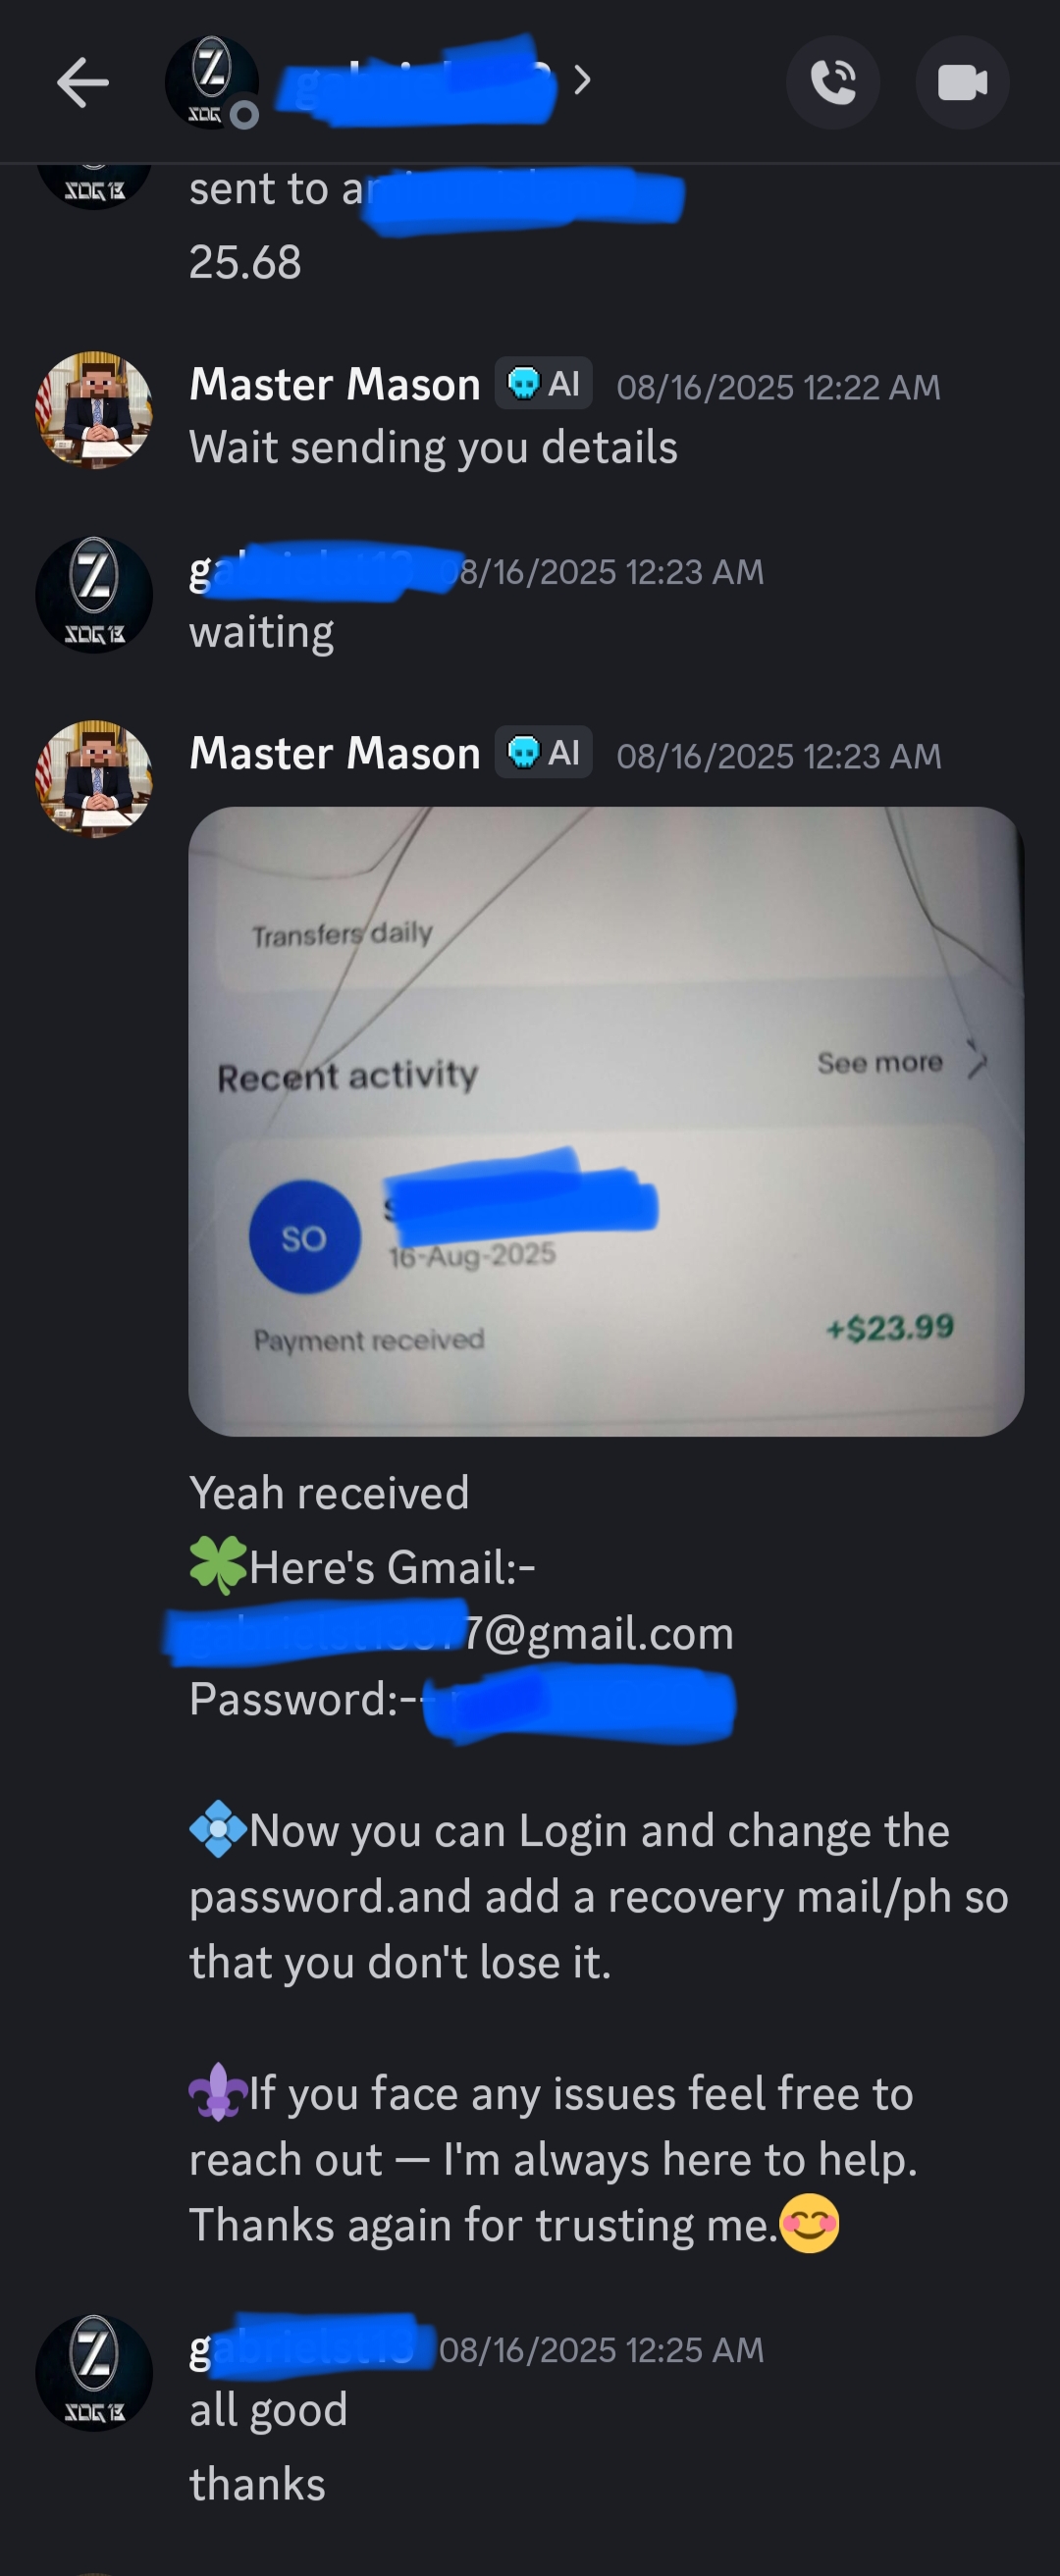This screenshot has height=2576, width=1060.
Task: Open the profile avatar in the chat header
Action: [x=212, y=82]
